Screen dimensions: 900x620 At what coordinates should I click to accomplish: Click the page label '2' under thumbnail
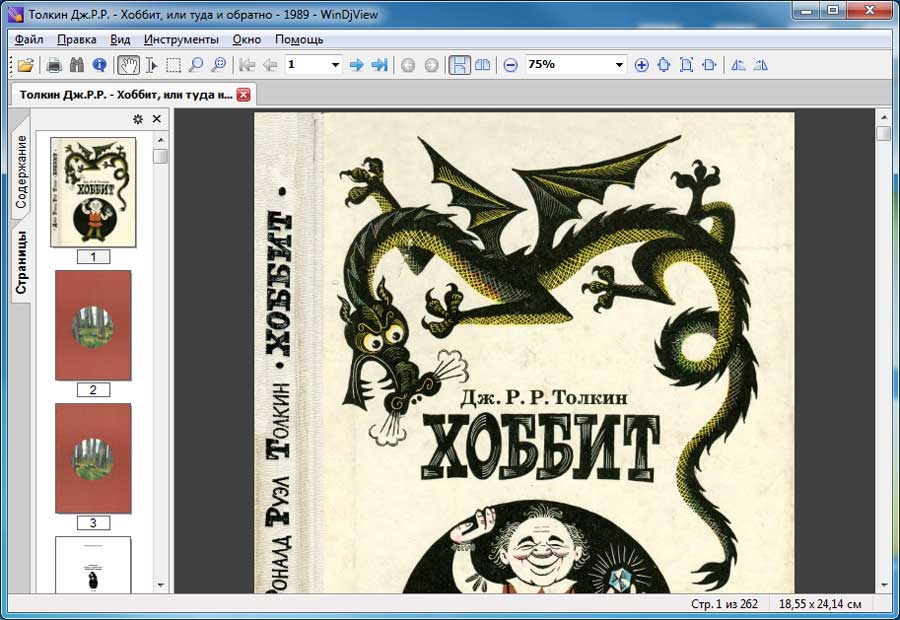click(x=93, y=390)
